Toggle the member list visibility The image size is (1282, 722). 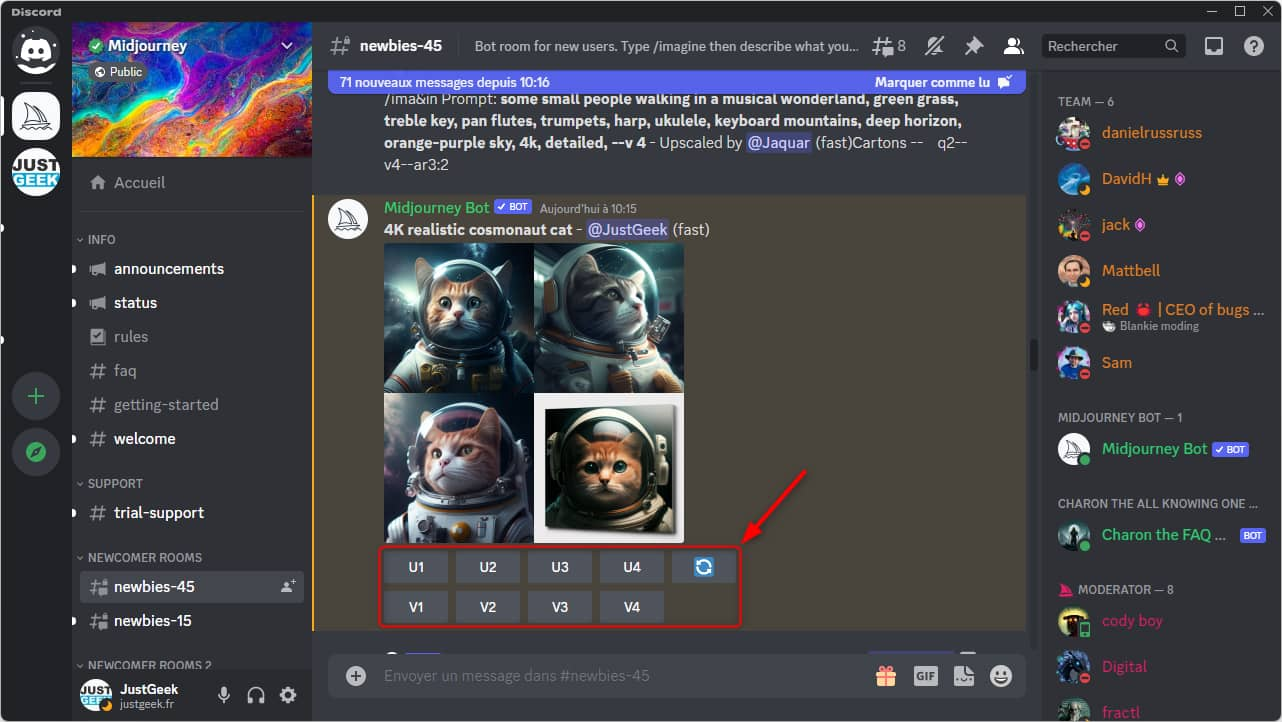(1013, 46)
